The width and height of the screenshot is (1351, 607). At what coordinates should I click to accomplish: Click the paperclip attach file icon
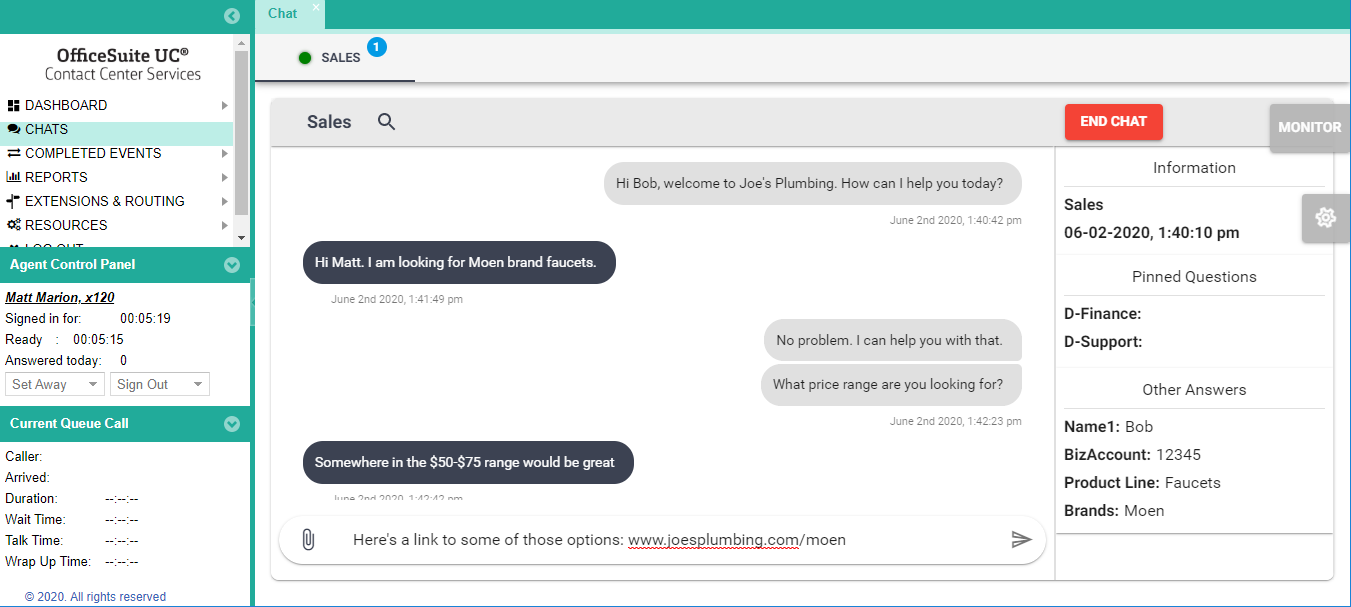[308, 540]
